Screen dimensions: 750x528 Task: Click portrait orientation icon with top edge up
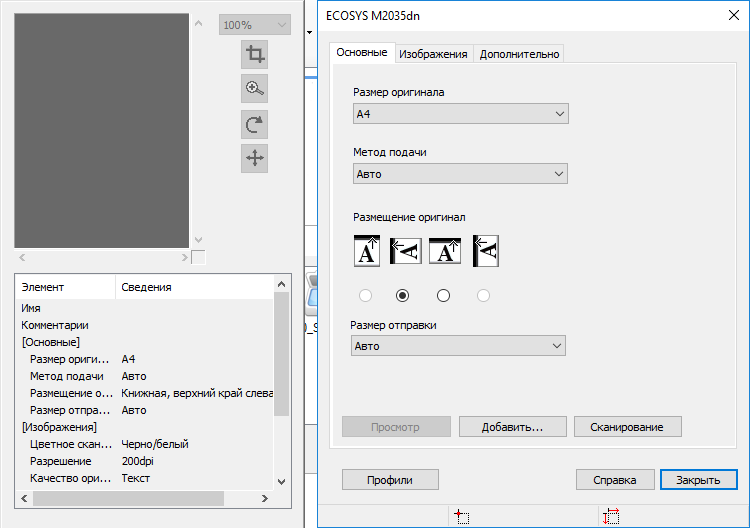coord(367,250)
